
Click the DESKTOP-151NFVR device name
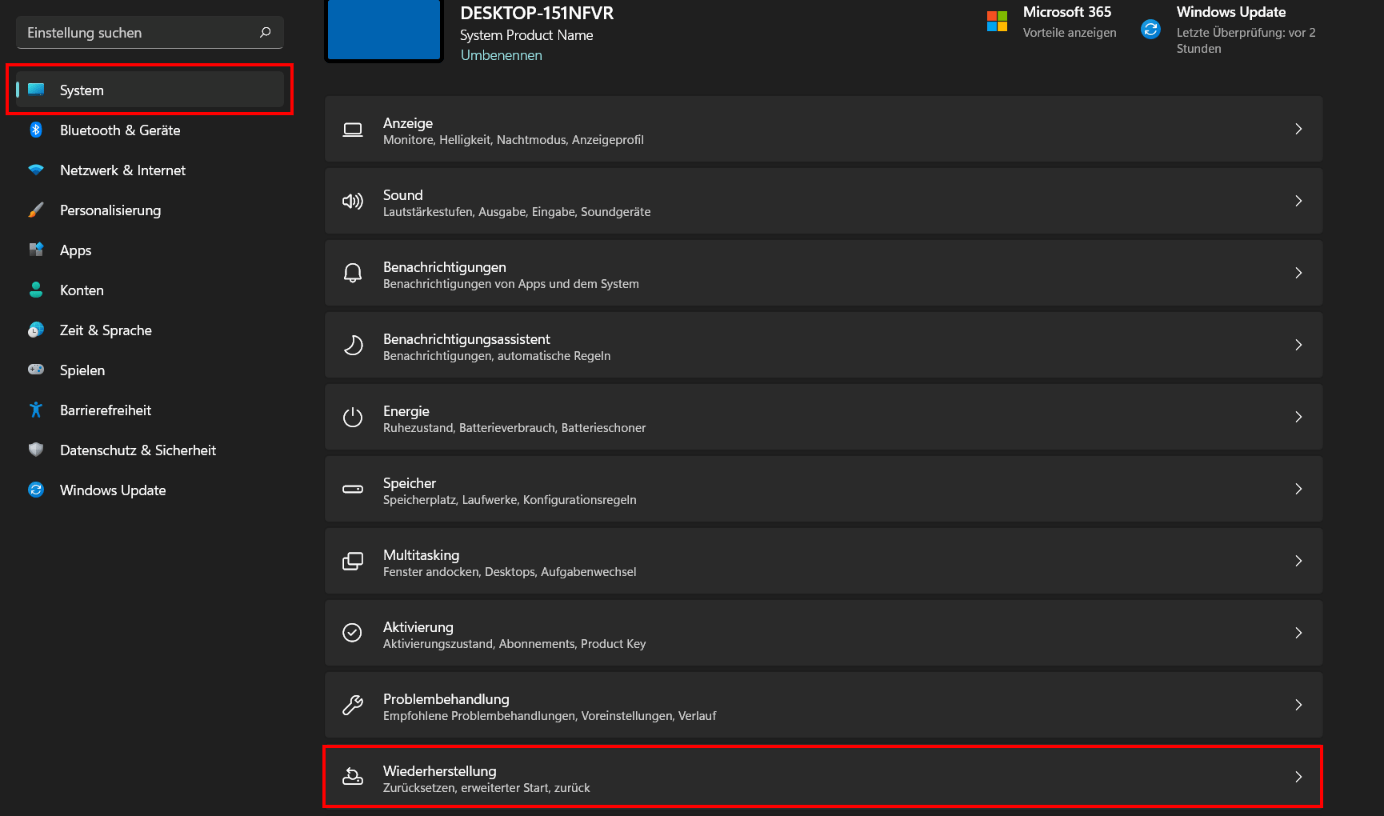click(537, 13)
